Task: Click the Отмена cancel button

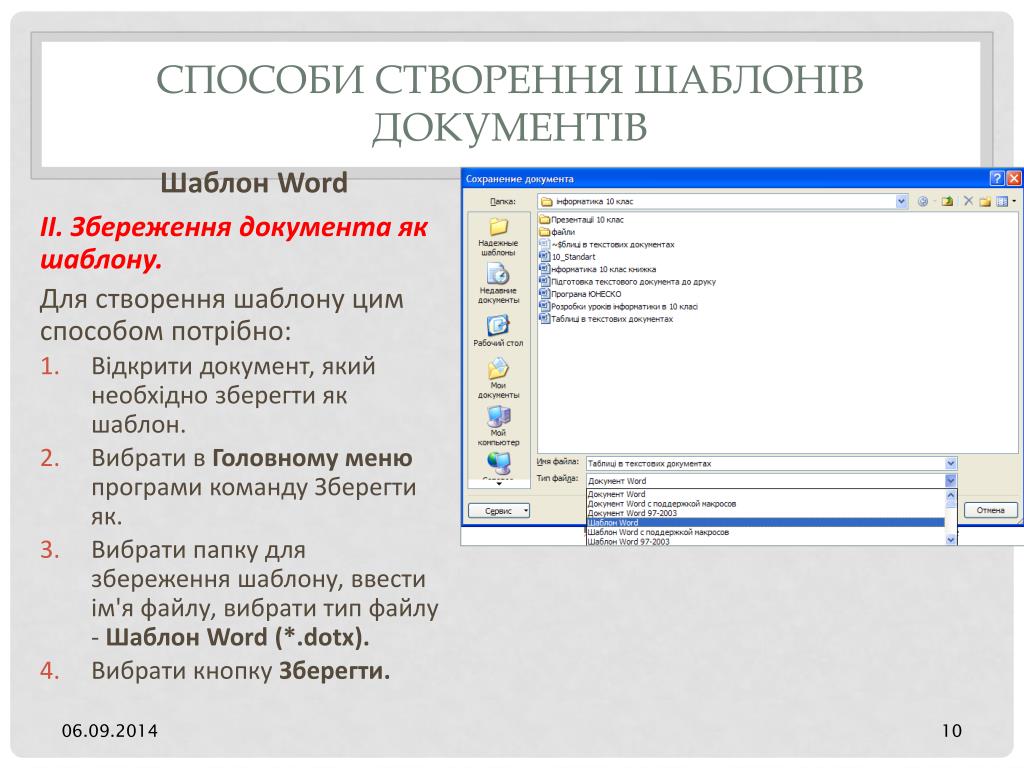Action: [x=990, y=510]
